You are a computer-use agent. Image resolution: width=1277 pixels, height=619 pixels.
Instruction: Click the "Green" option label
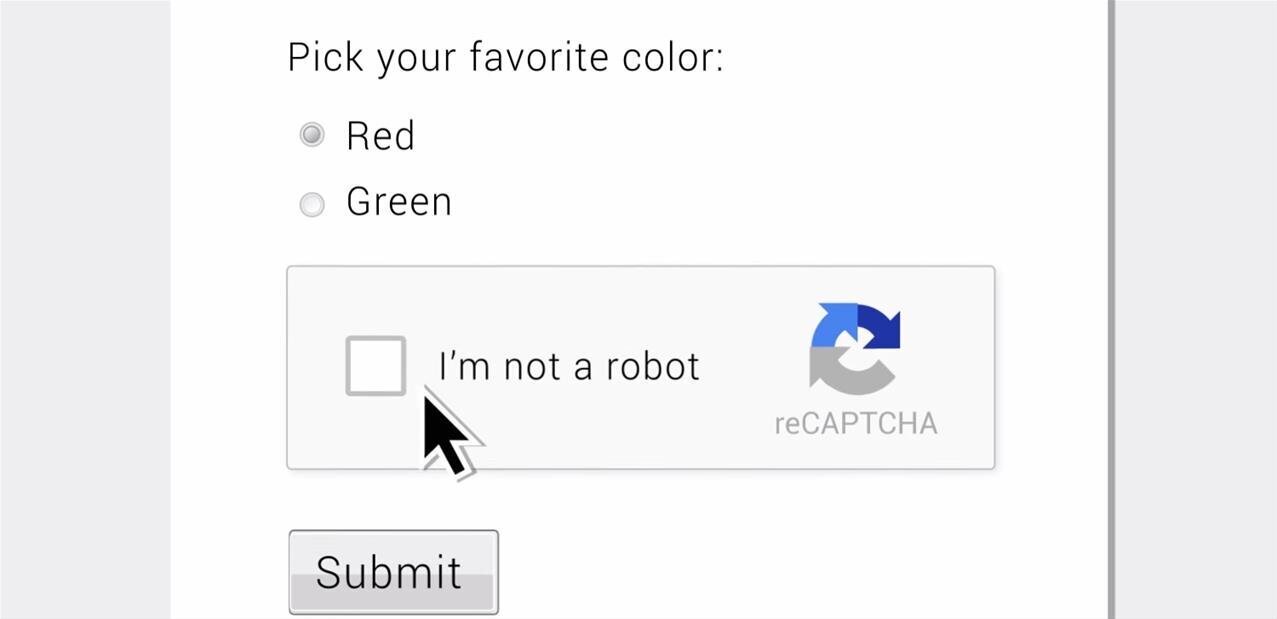(399, 202)
